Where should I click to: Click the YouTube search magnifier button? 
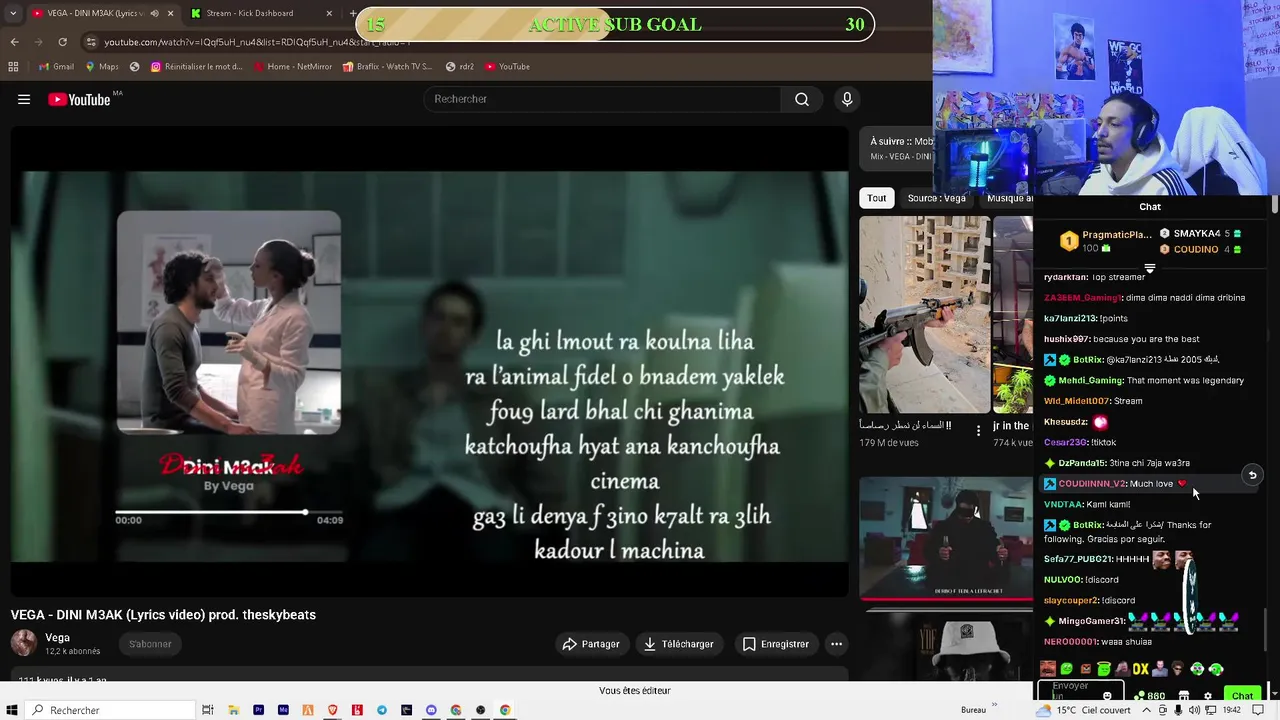click(x=802, y=99)
